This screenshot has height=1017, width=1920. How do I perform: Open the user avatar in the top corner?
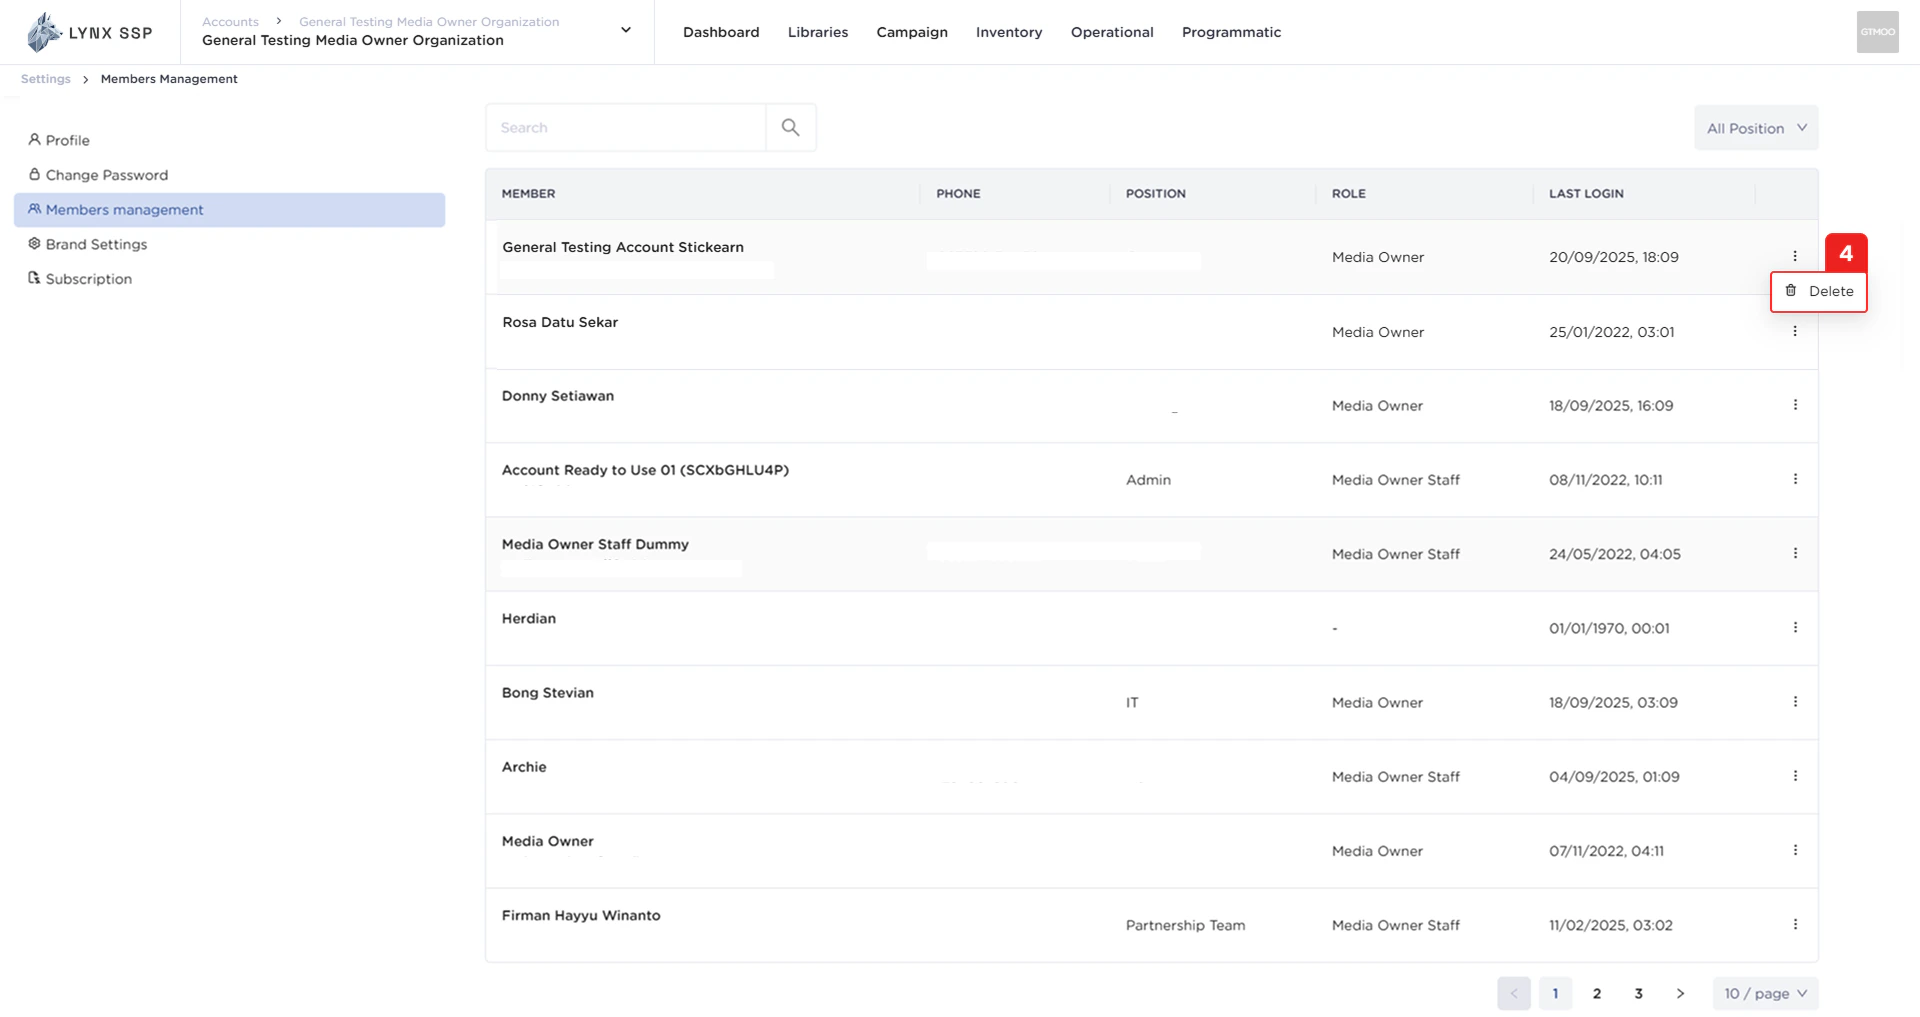tap(1877, 32)
